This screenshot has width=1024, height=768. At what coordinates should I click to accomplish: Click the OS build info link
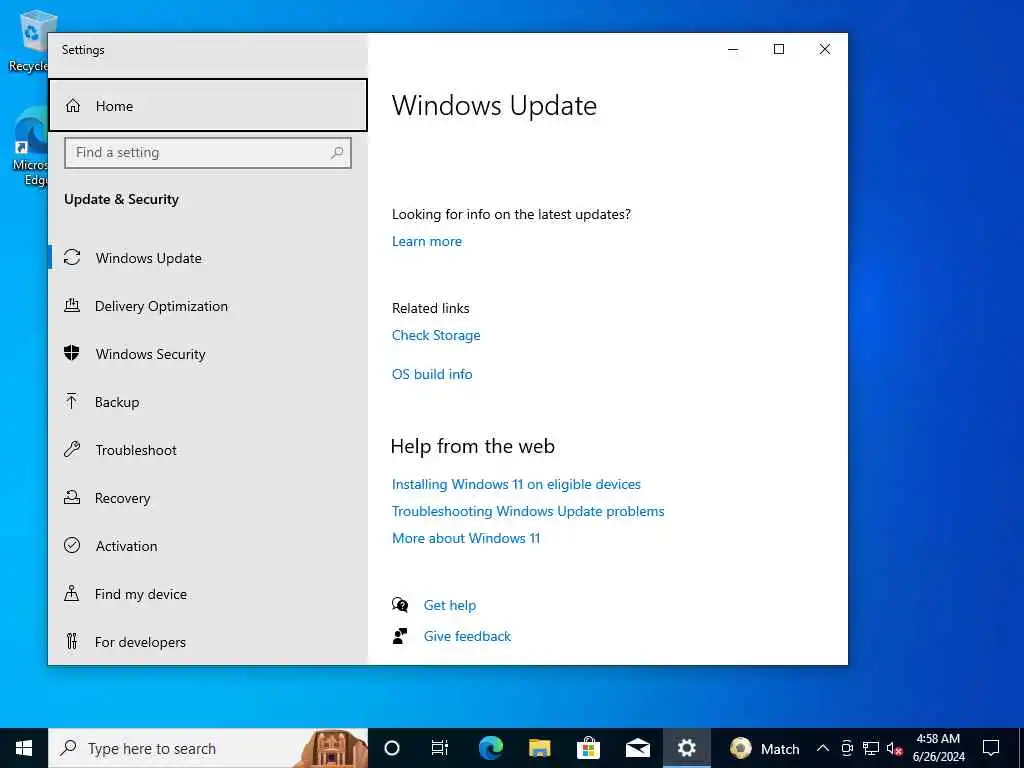point(432,374)
